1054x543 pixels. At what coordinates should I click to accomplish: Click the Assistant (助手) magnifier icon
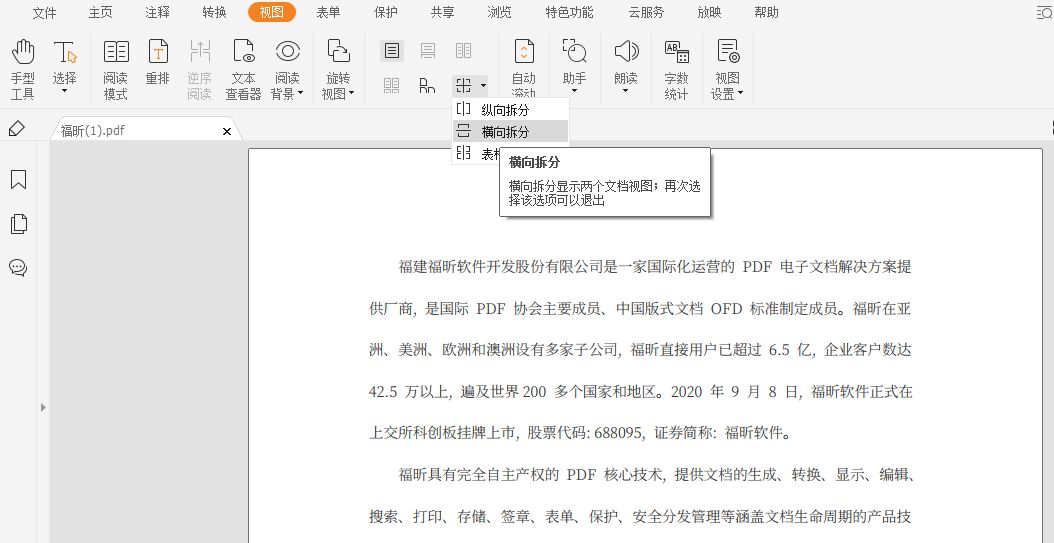(x=575, y=52)
